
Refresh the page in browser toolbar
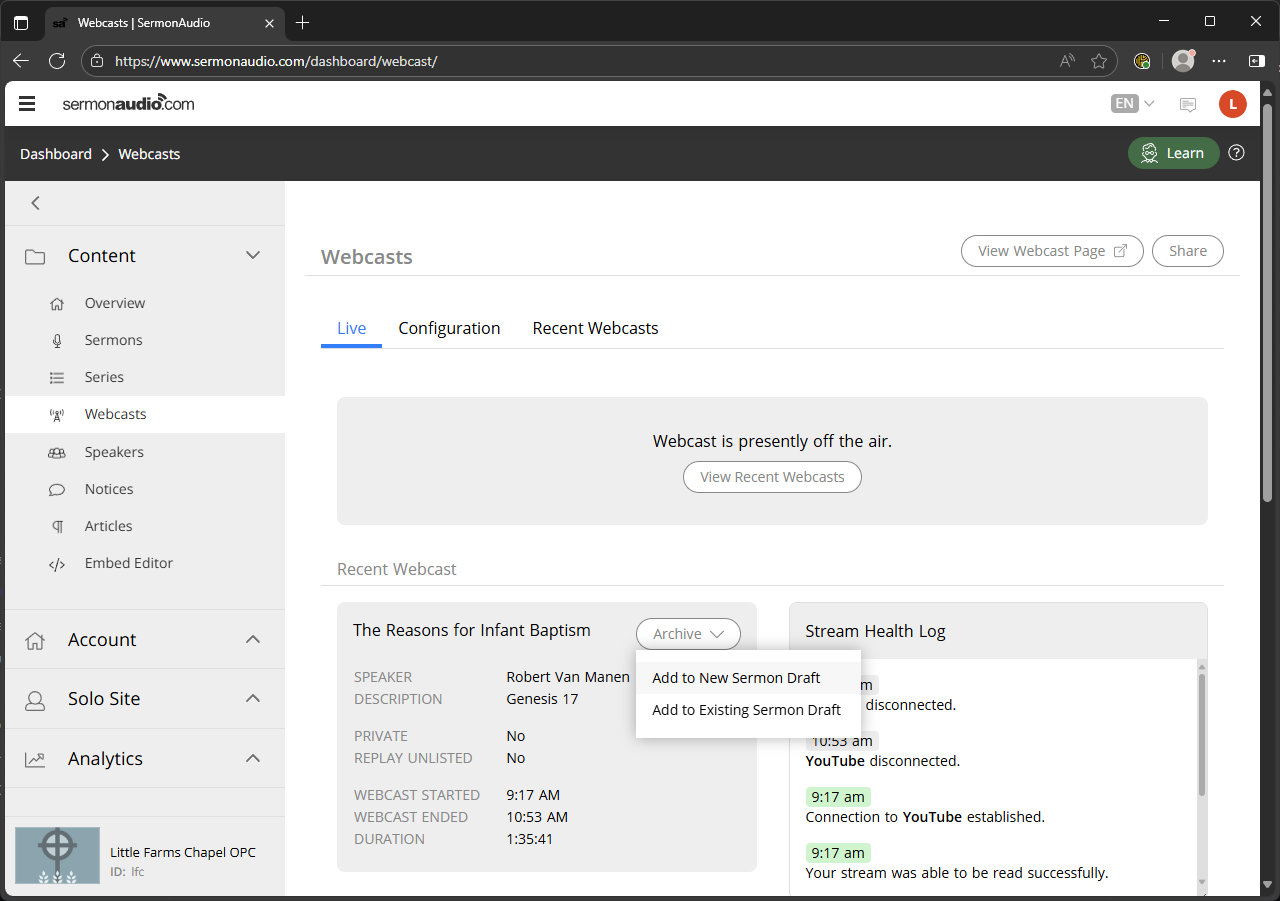tap(57, 61)
